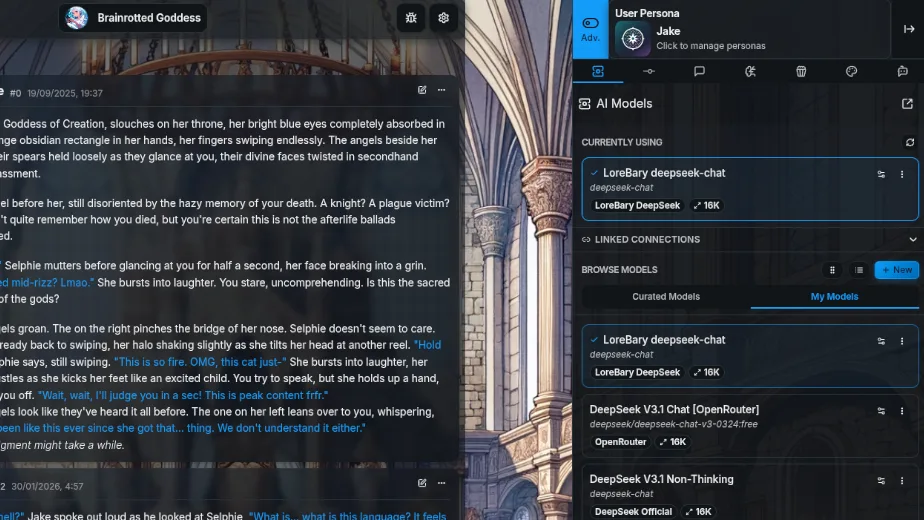This screenshot has height=520, width=924.
Task: Edit the 30/01/2026 message with pencil icon
Action: [x=422, y=483]
